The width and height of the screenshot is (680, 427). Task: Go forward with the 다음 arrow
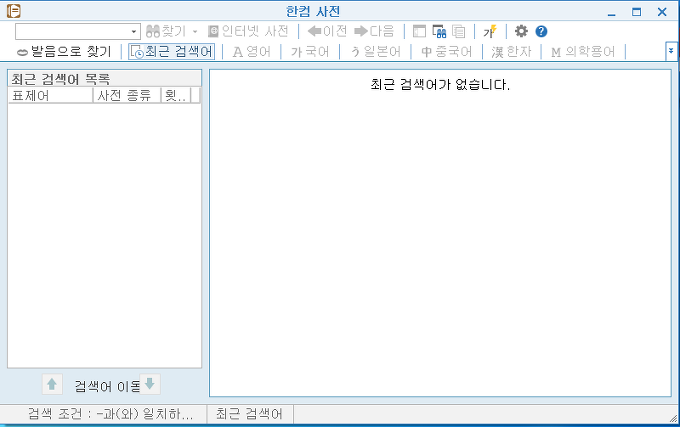tap(374, 31)
